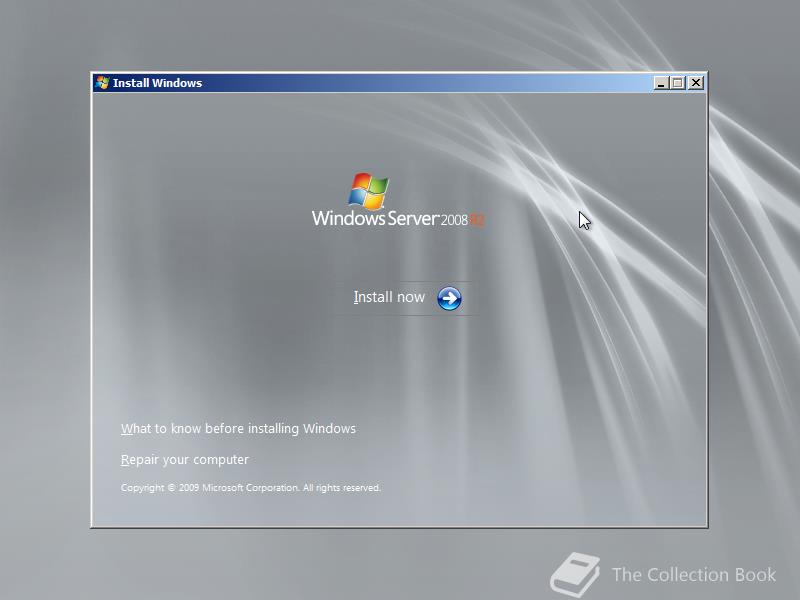
Task: Click the Copyright 2009 Microsoft Corporation text
Action: tap(251, 488)
